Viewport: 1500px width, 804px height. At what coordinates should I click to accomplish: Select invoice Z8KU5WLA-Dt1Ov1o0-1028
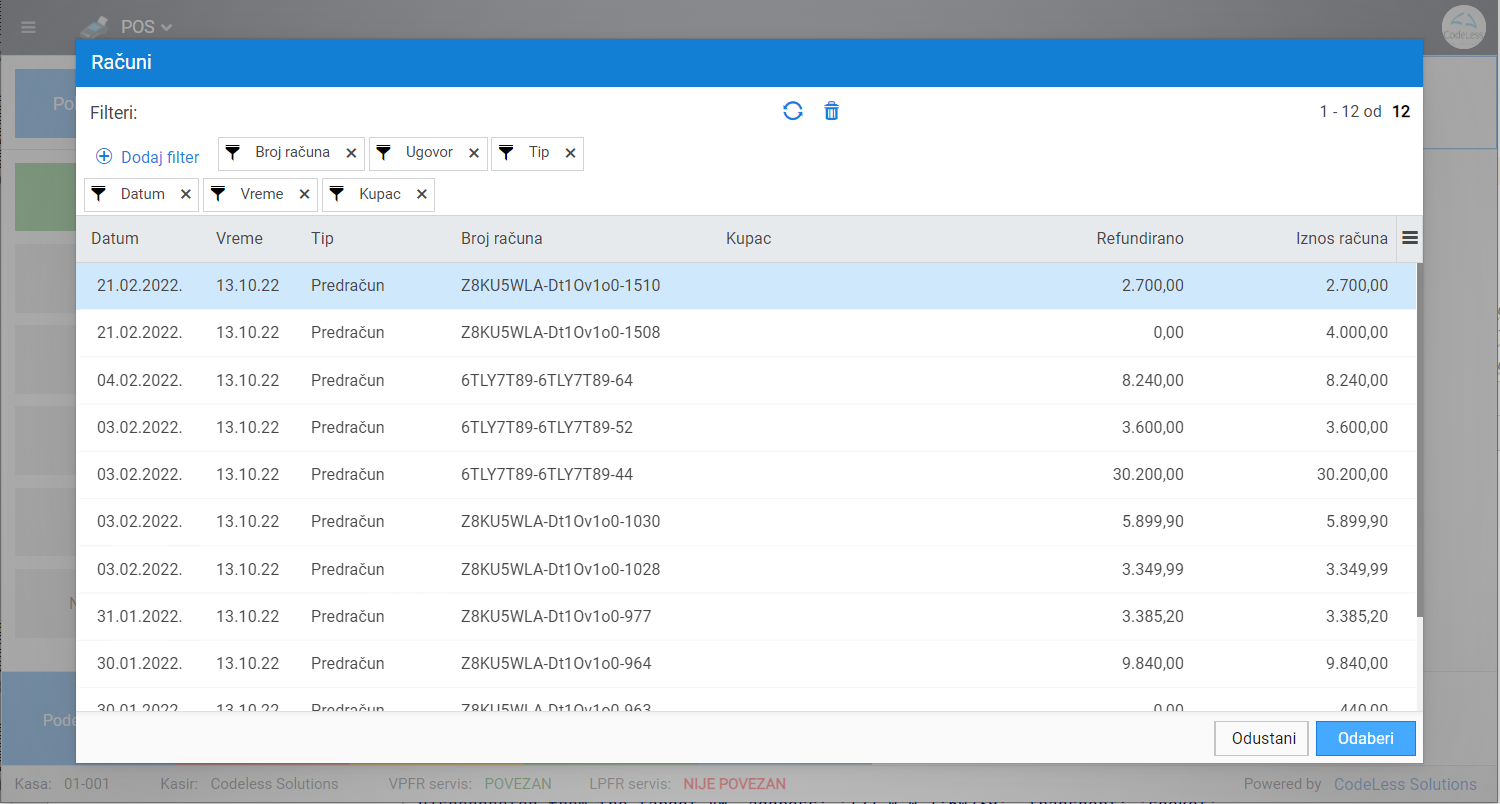point(746,569)
